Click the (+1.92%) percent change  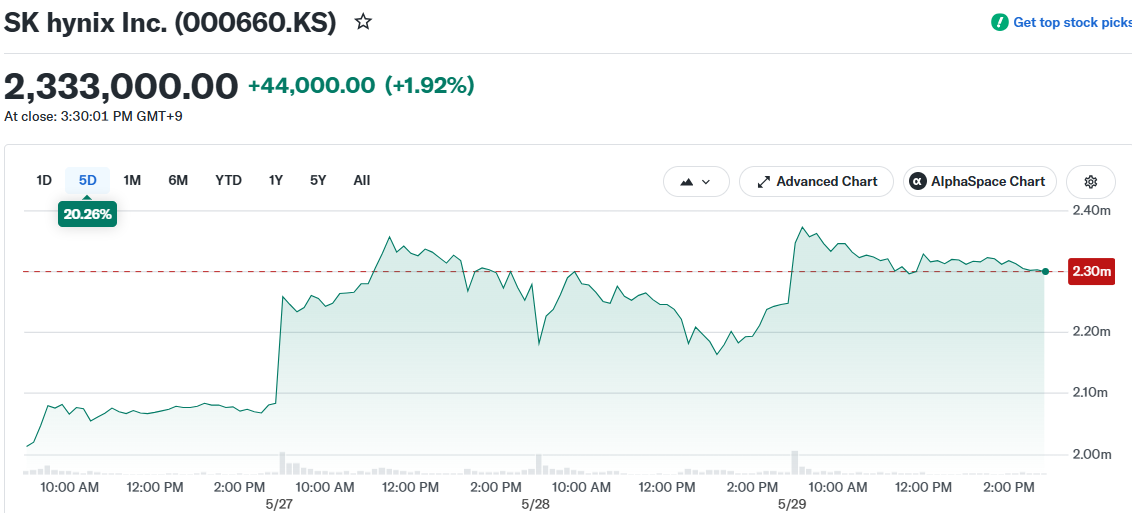pyautogui.click(x=430, y=86)
